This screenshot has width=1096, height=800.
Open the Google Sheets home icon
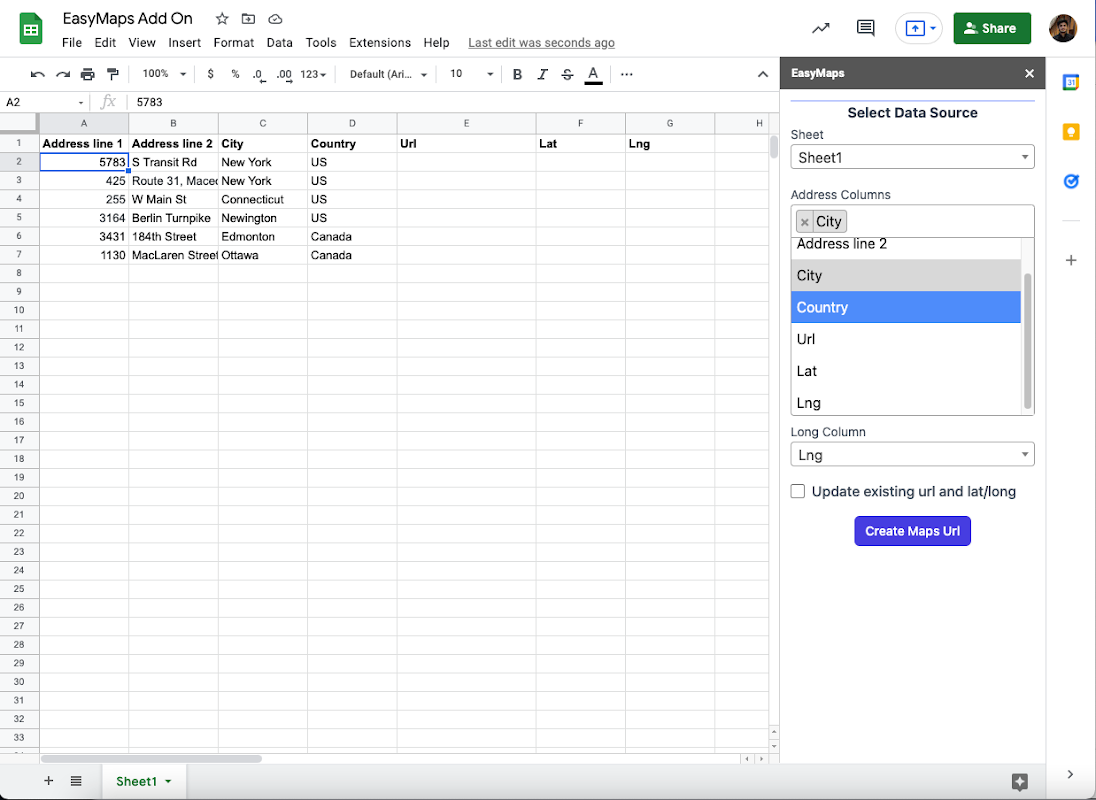point(31,29)
